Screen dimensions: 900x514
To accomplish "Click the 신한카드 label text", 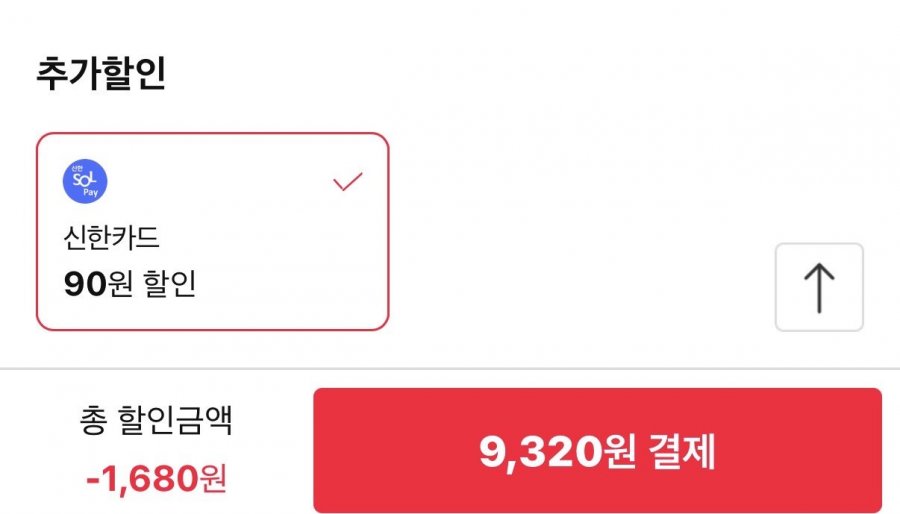I will [x=111, y=238].
